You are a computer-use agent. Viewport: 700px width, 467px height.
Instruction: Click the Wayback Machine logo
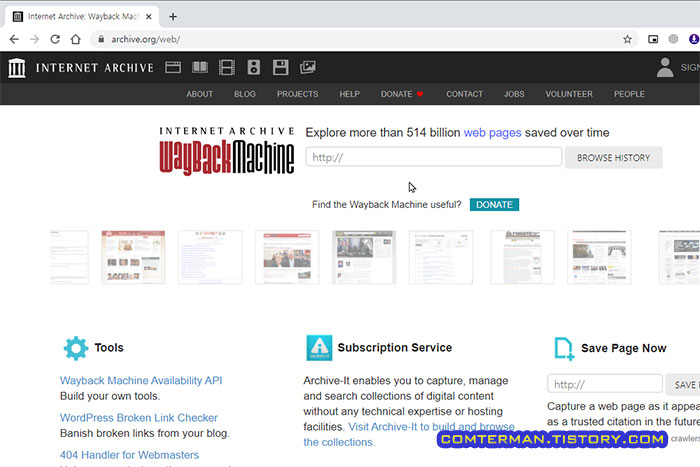pyautogui.click(x=227, y=151)
